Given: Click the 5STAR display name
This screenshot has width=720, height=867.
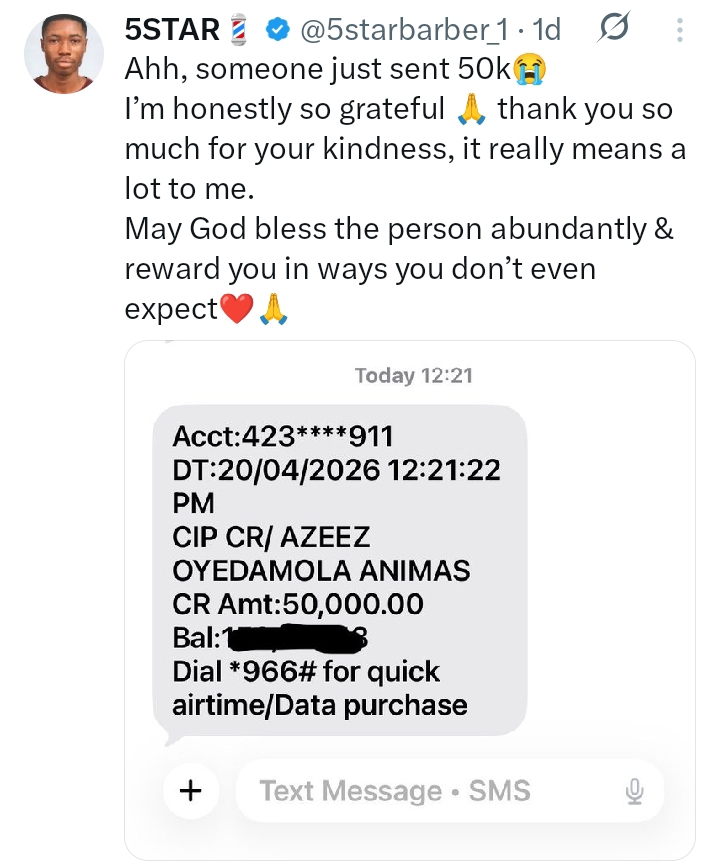Looking at the screenshot, I should [172, 31].
